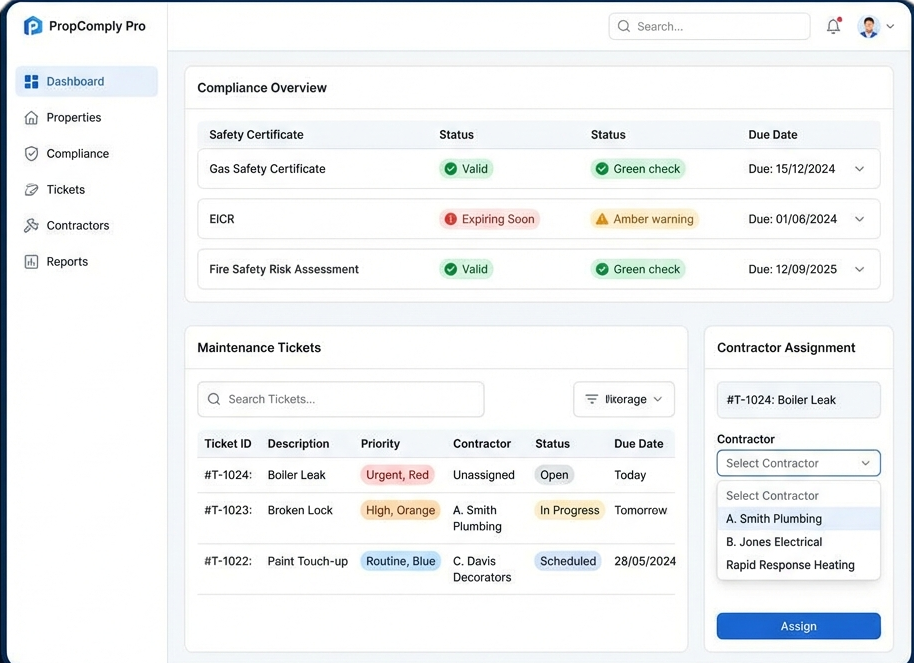Click the Urgent, Red priority badge
This screenshot has height=663, width=914.
point(397,475)
